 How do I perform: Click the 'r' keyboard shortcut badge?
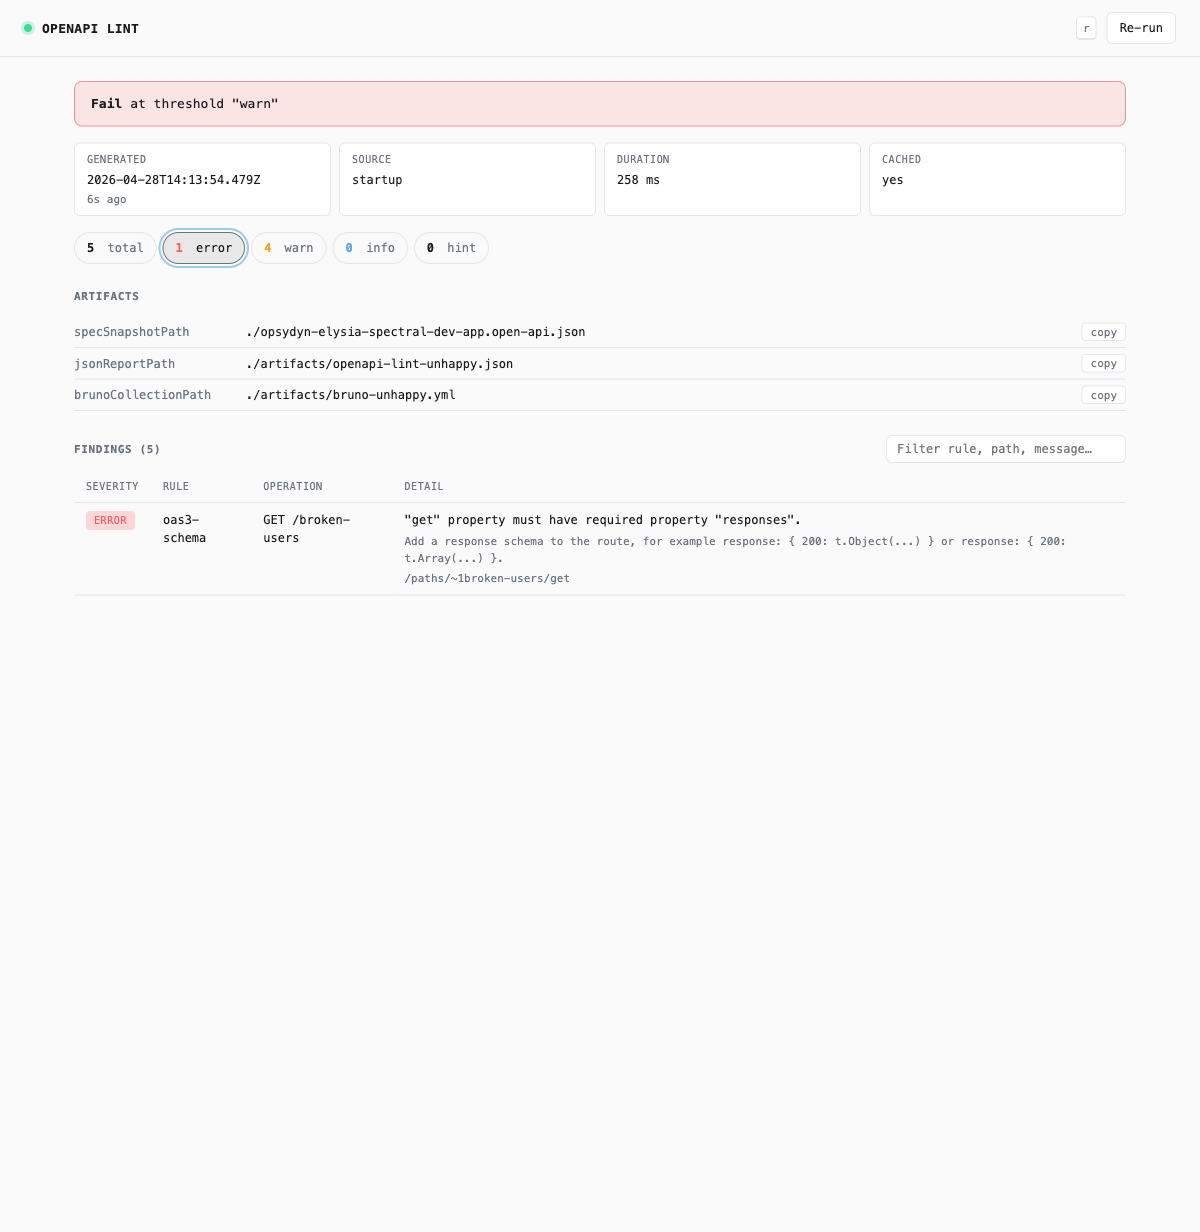1086,28
